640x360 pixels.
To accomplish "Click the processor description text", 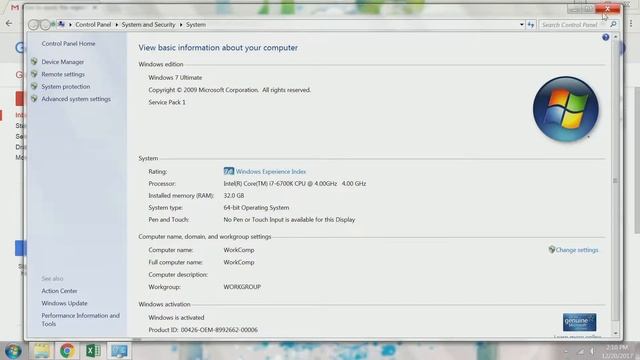I will 294,184.
